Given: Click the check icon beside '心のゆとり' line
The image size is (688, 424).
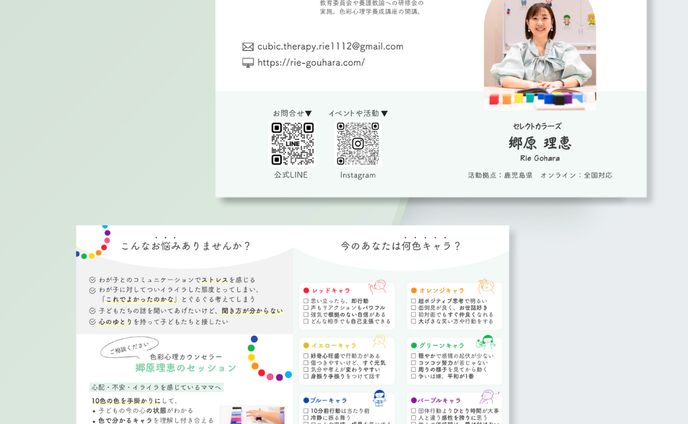Looking at the screenshot, I should [x=92, y=322].
